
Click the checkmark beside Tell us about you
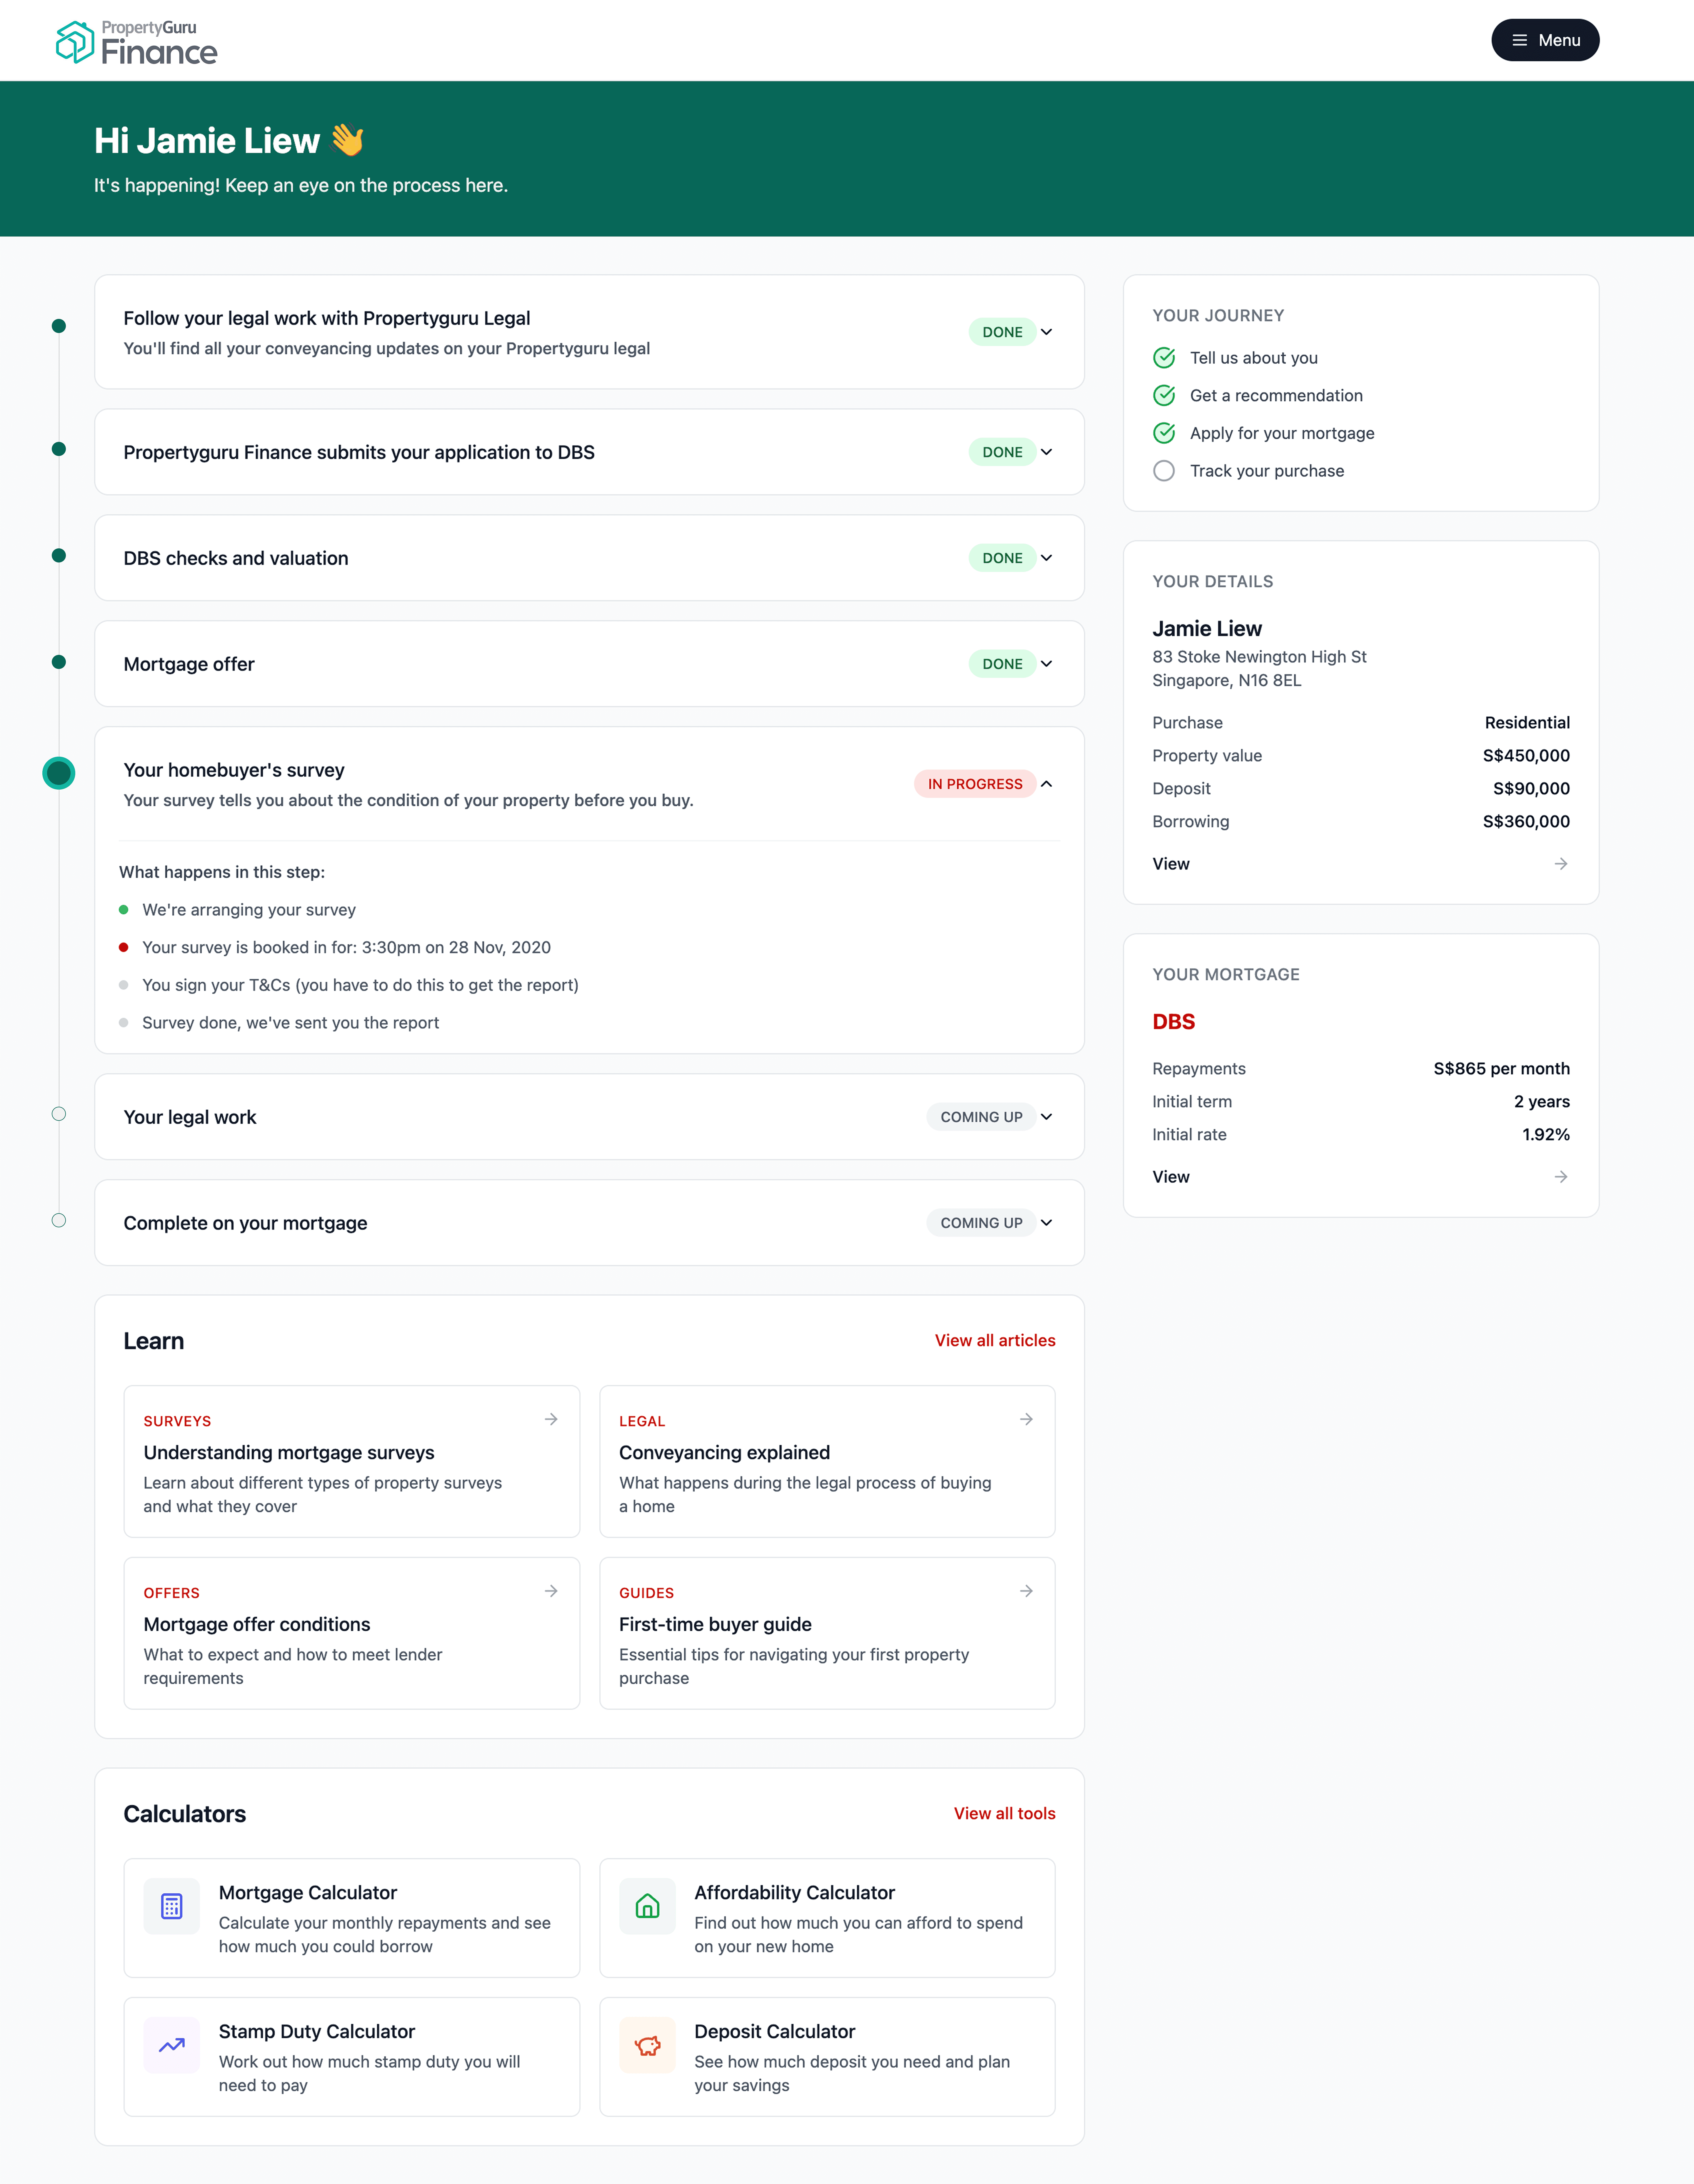point(1164,358)
